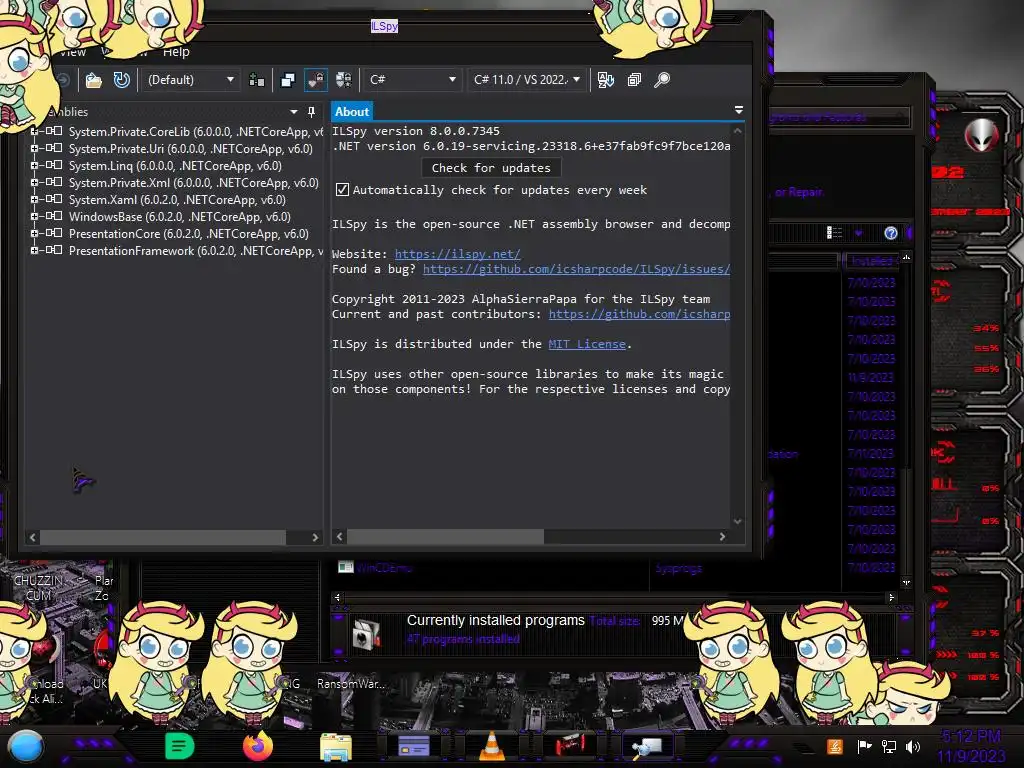Click the Assemblies pane horizontal scrollbar thumb
1024x768 pixels.
163,537
